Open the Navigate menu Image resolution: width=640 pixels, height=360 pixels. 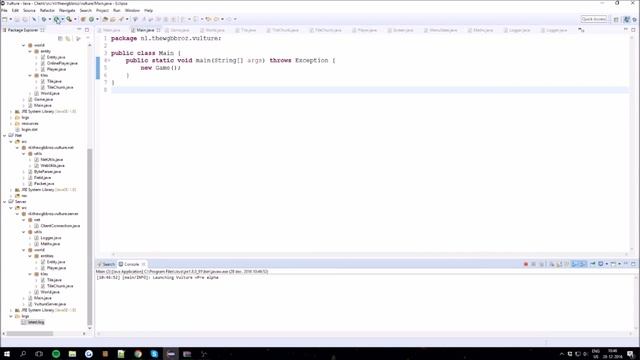pyautogui.click(x=67, y=10)
